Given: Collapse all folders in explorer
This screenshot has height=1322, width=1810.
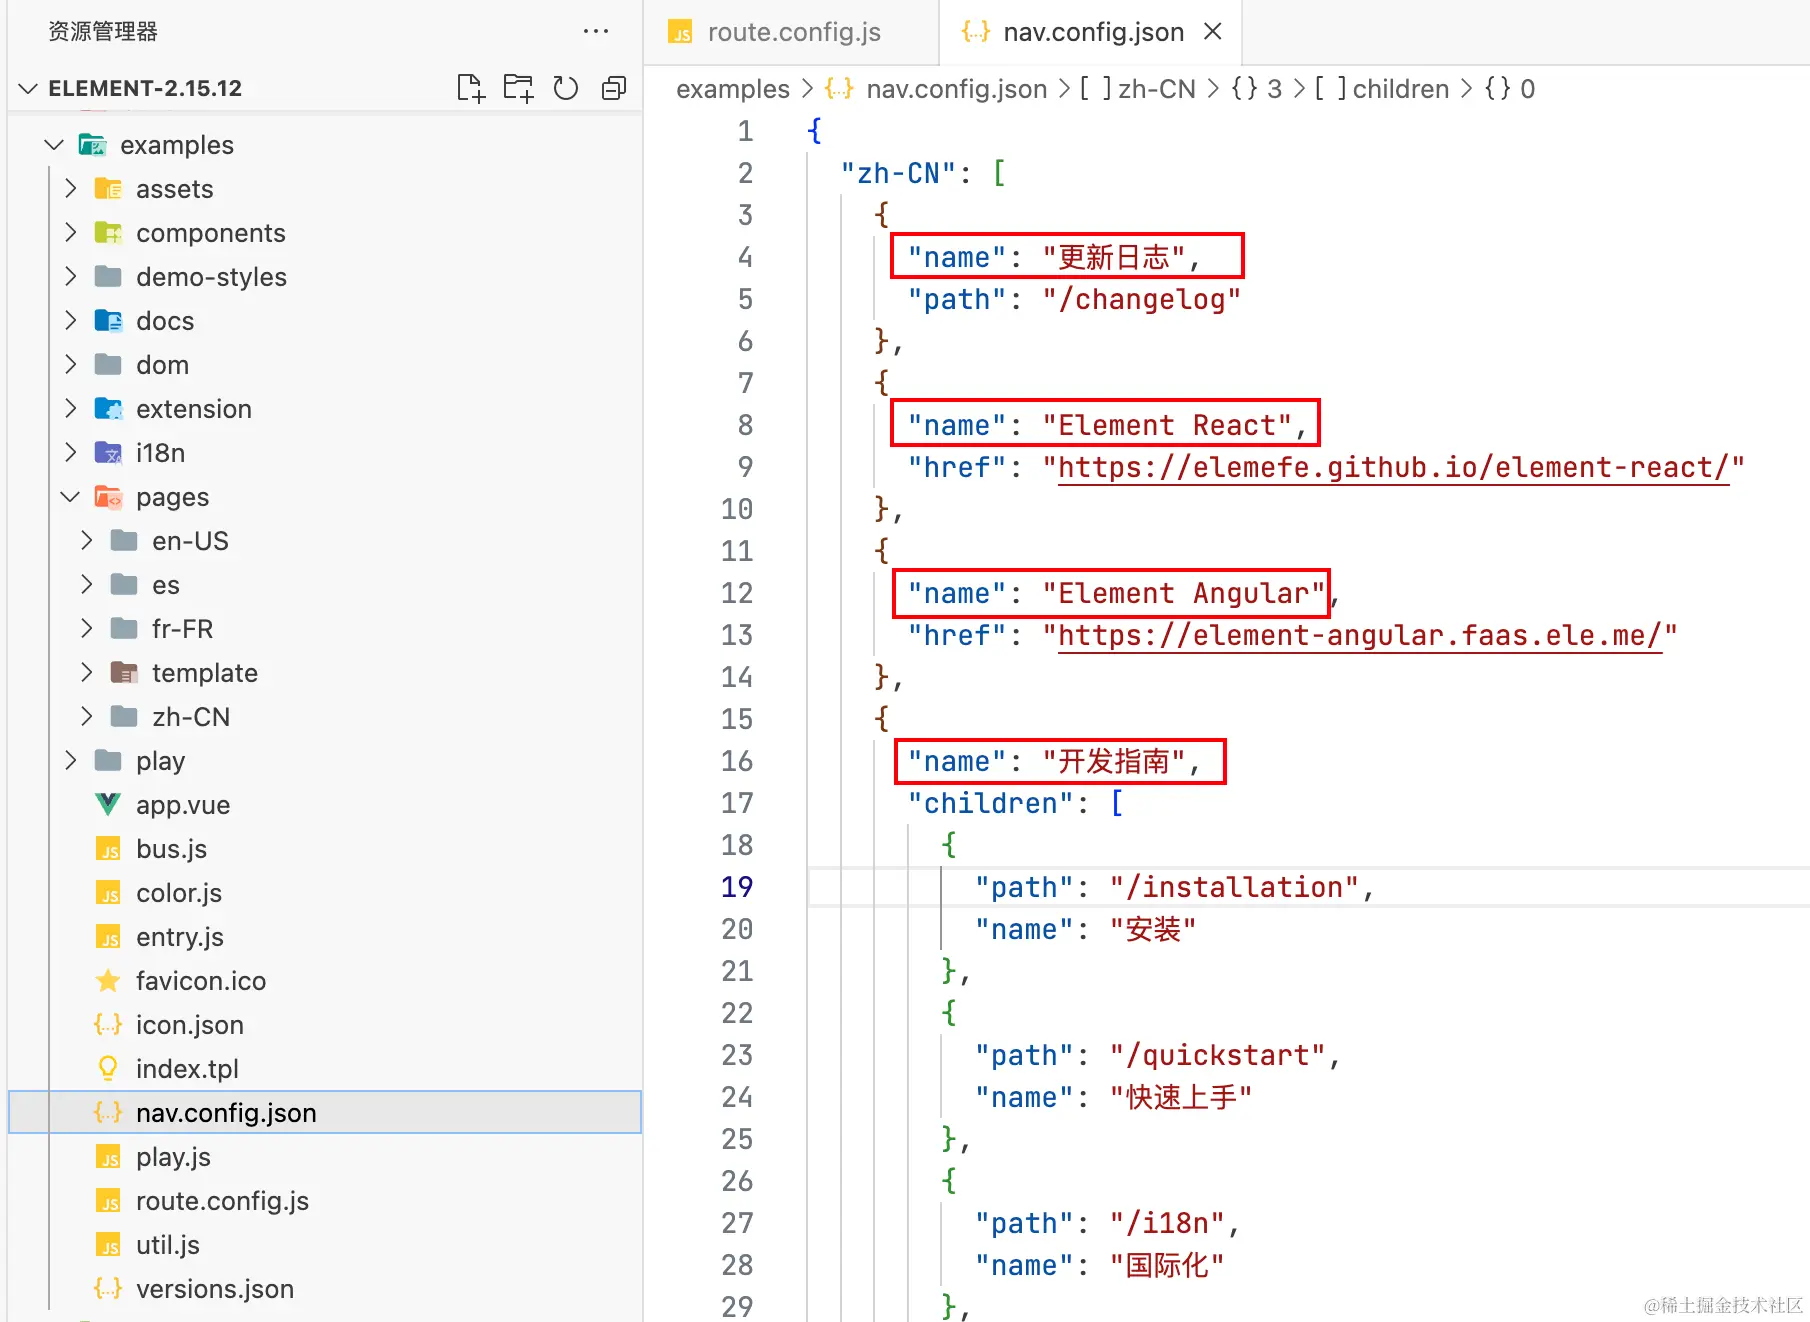Looking at the screenshot, I should [614, 89].
